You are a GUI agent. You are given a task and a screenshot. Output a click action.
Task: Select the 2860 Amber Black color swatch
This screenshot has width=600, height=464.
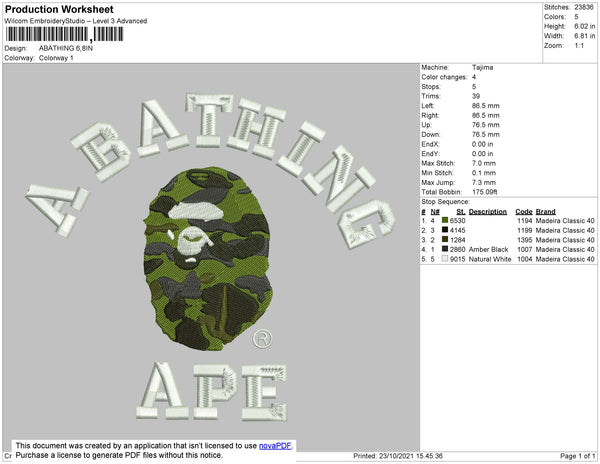click(445, 249)
